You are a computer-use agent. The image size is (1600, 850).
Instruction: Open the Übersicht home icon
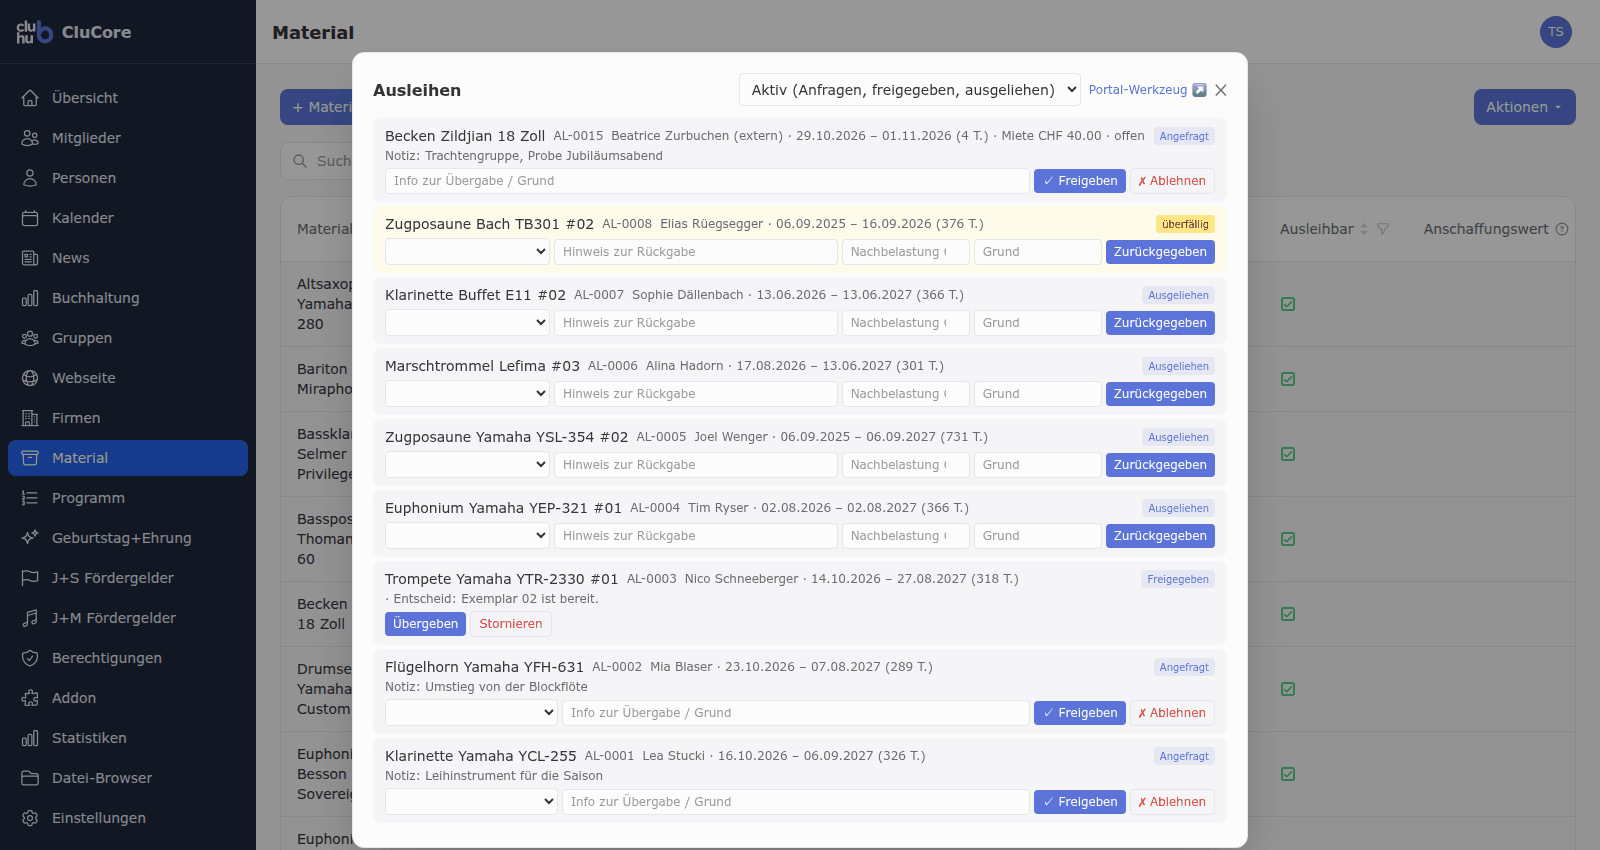click(30, 98)
